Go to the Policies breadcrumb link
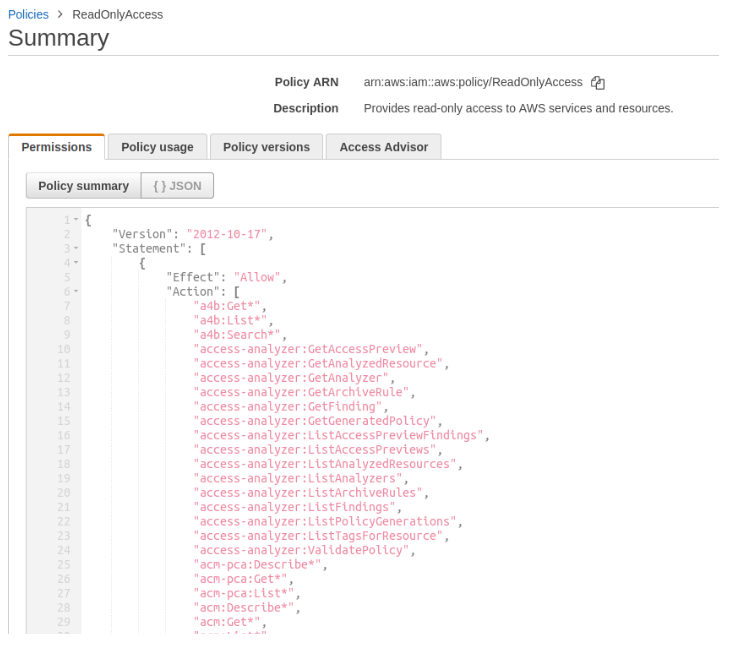Viewport: 730px width, 646px height. (28, 14)
